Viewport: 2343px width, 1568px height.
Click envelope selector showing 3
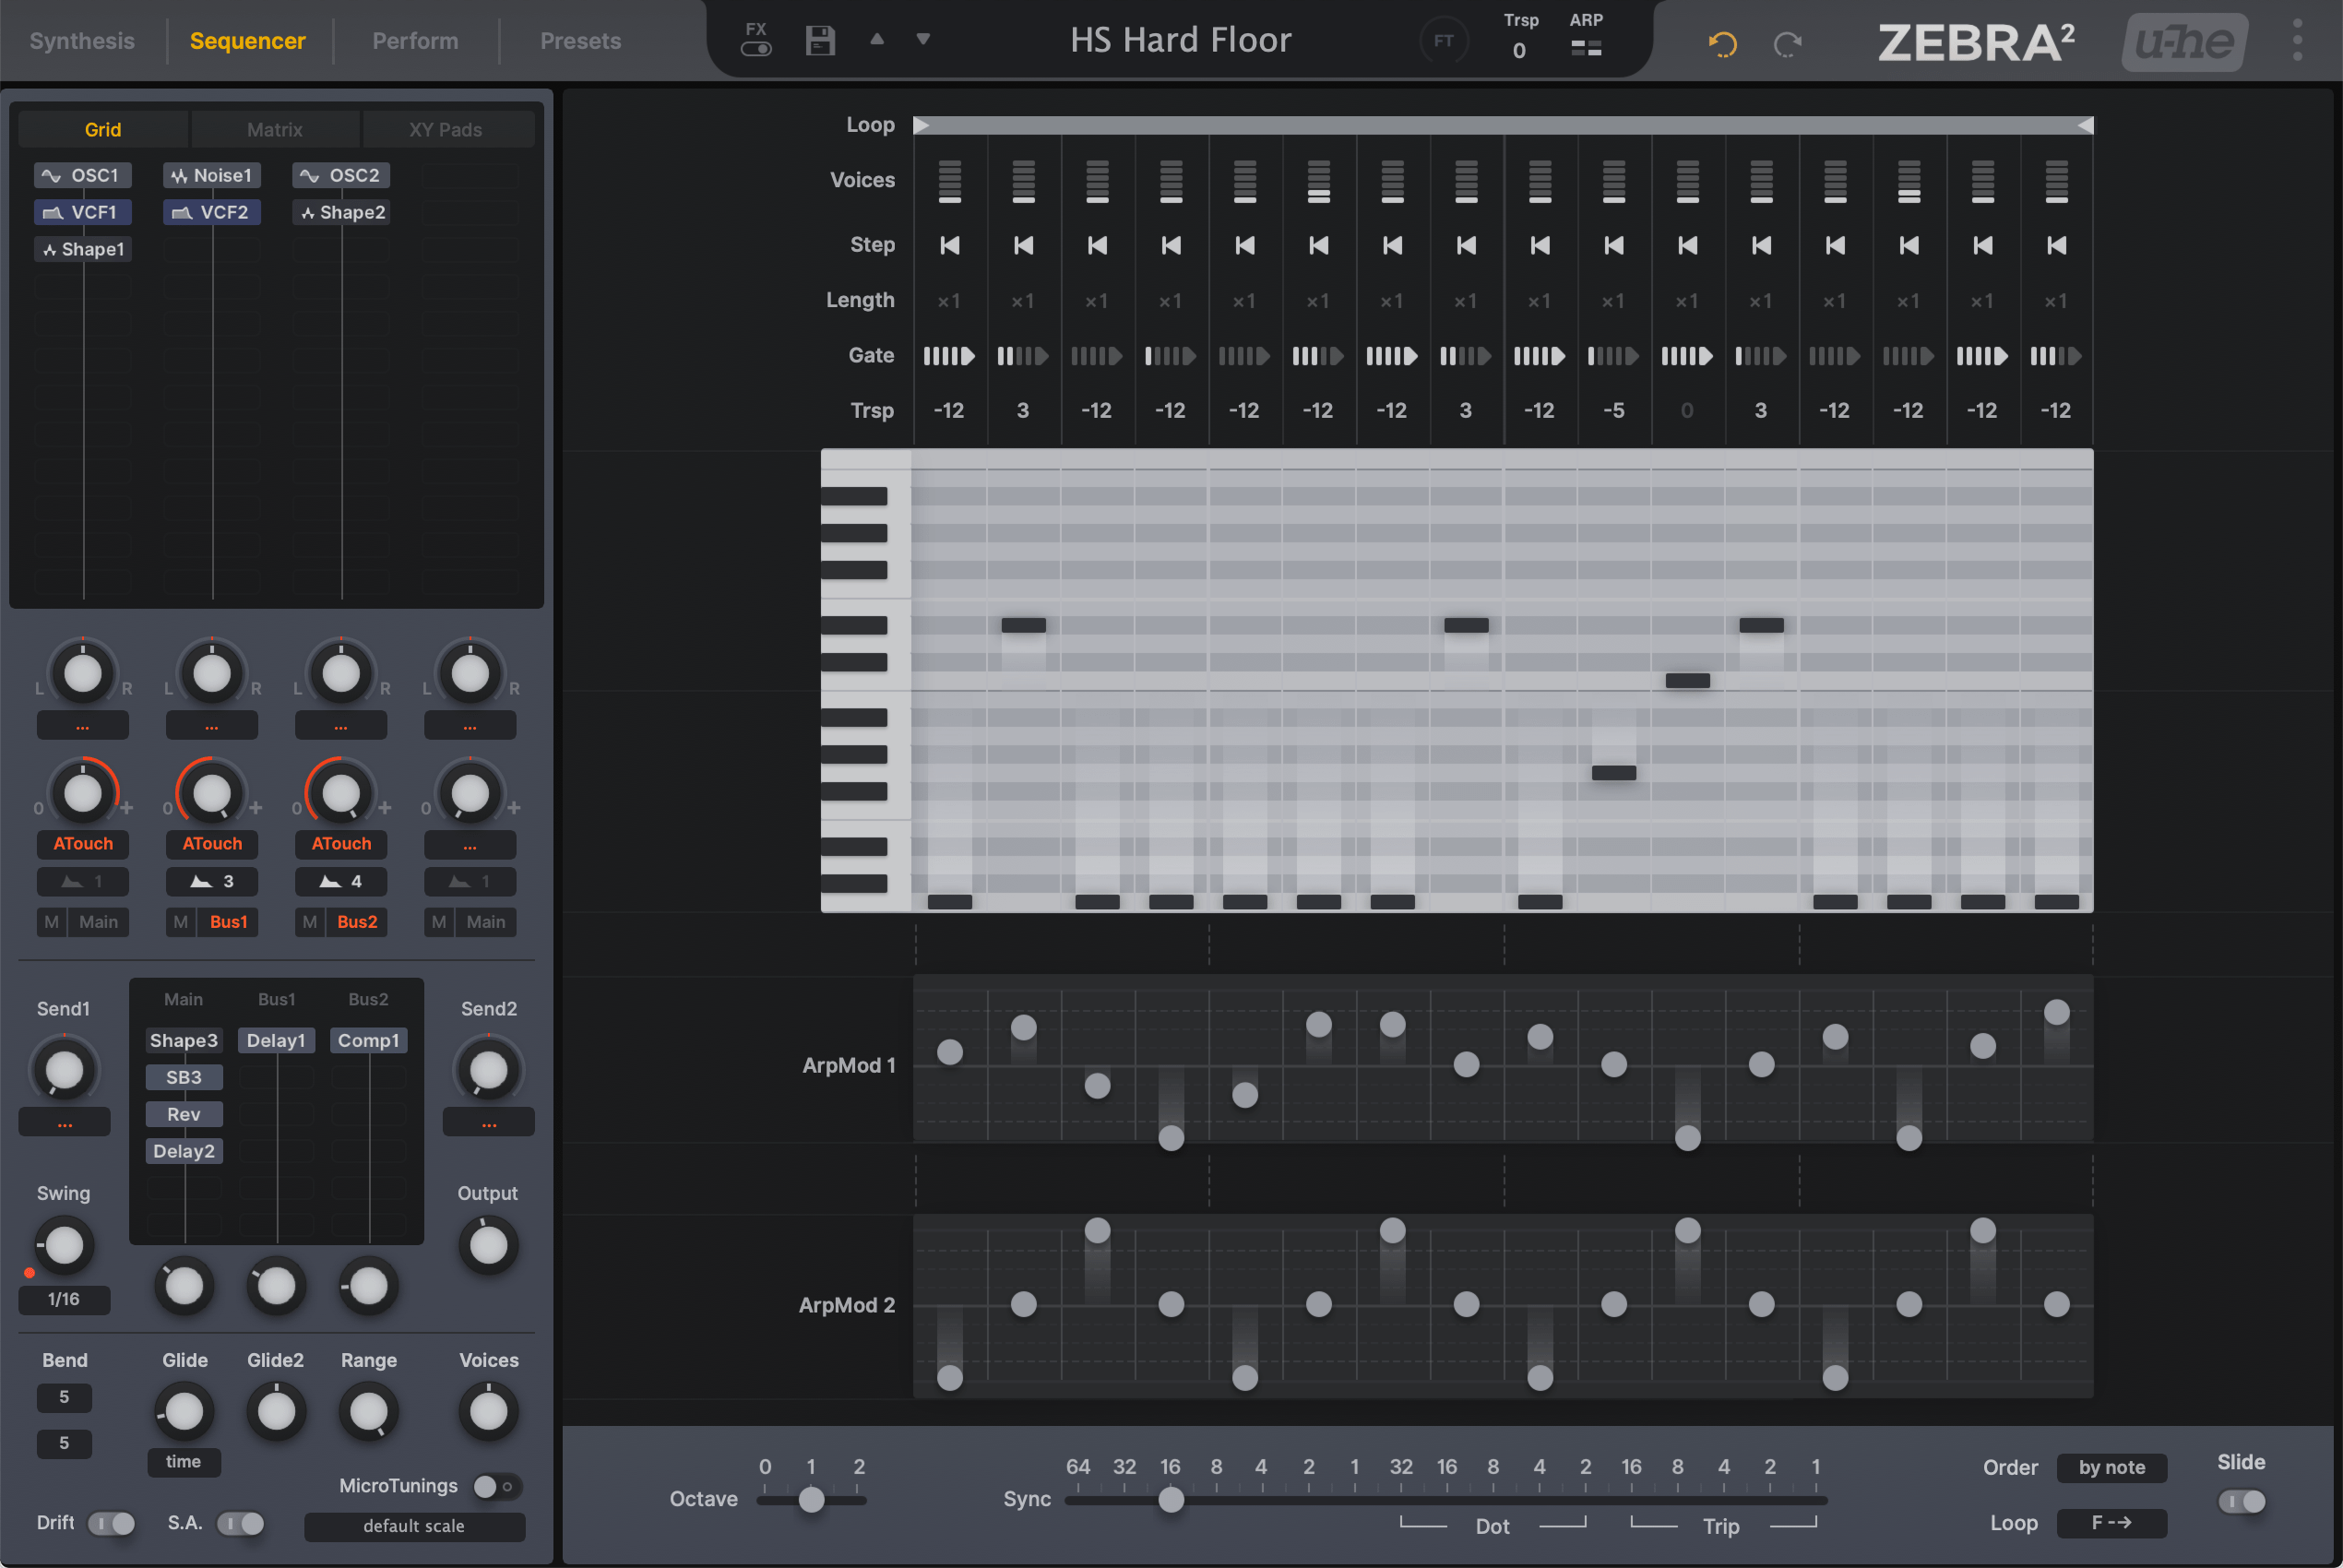coord(212,882)
